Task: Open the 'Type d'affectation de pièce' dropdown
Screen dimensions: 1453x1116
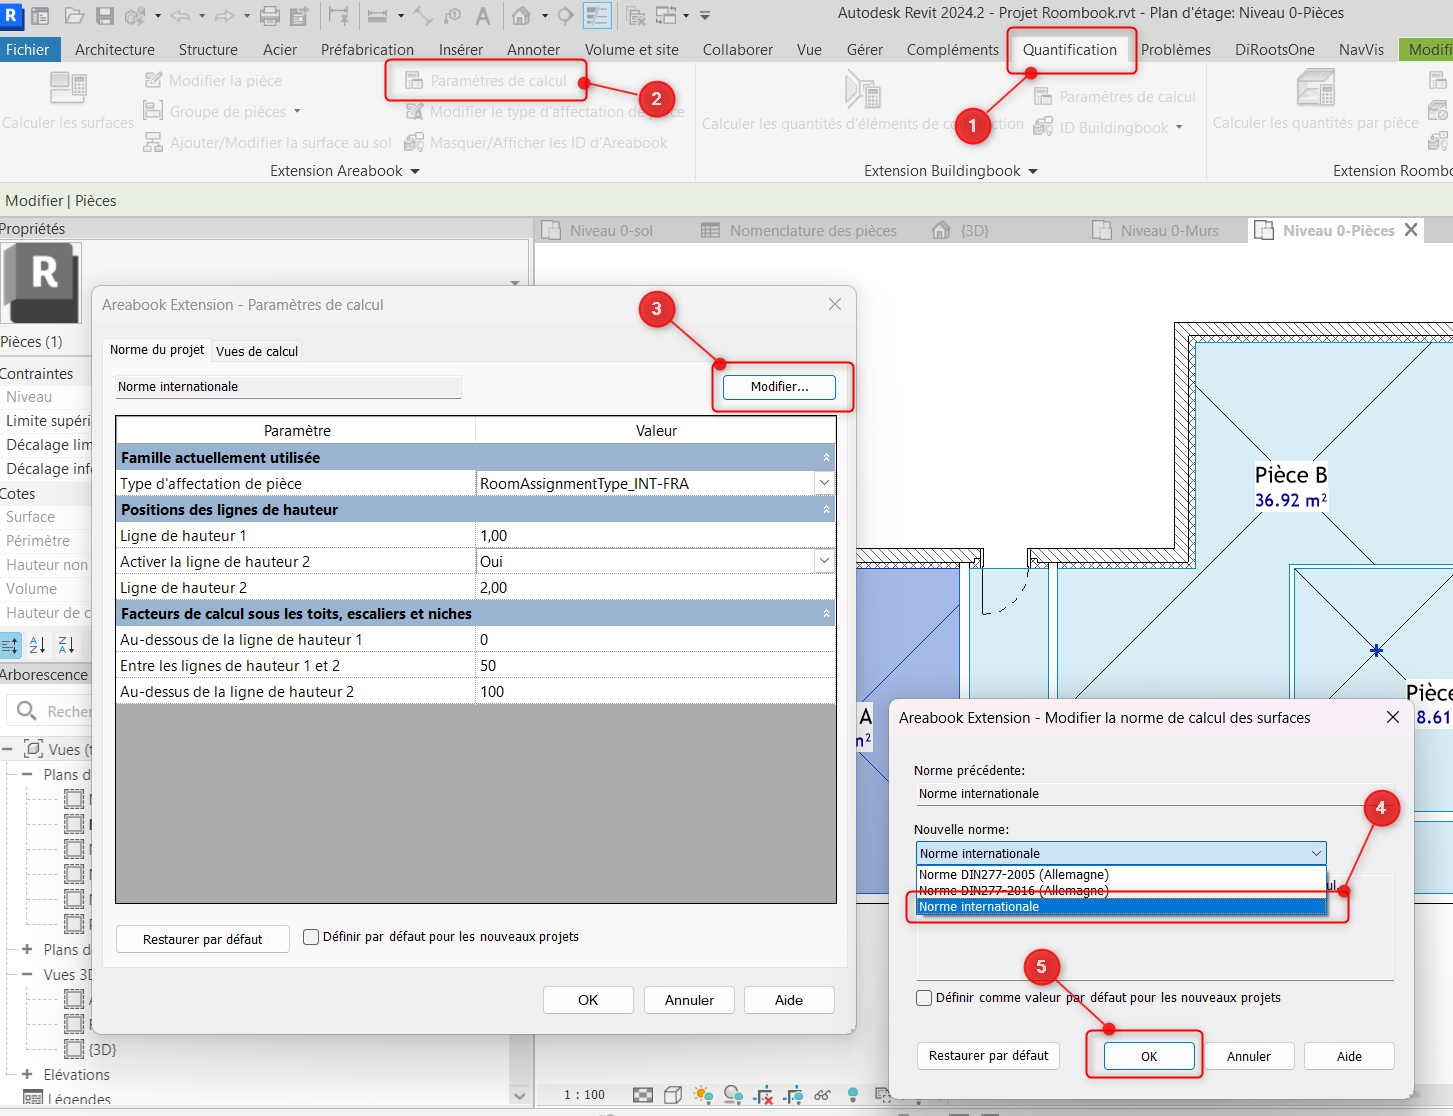Action: point(824,483)
